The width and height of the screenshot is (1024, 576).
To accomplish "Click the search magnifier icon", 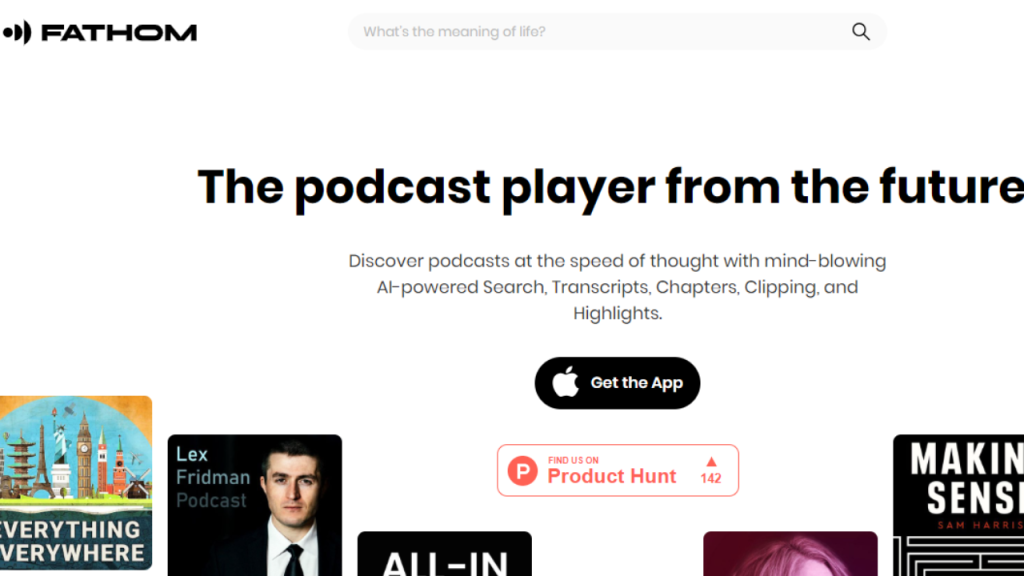I will (x=861, y=31).
